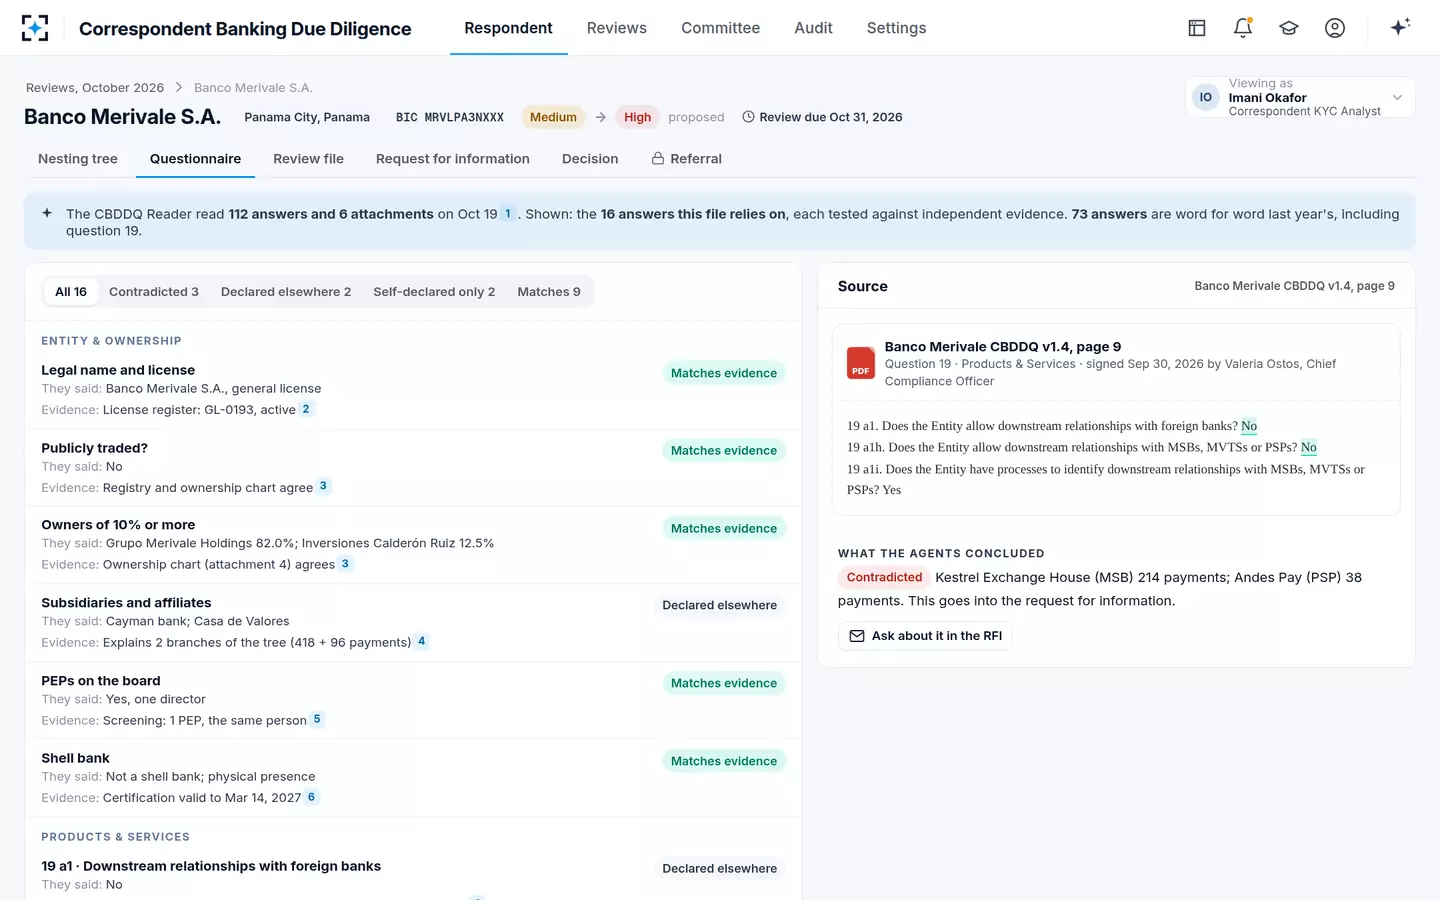
Task: Open the locked Referral tab
Action: [687, 159]
